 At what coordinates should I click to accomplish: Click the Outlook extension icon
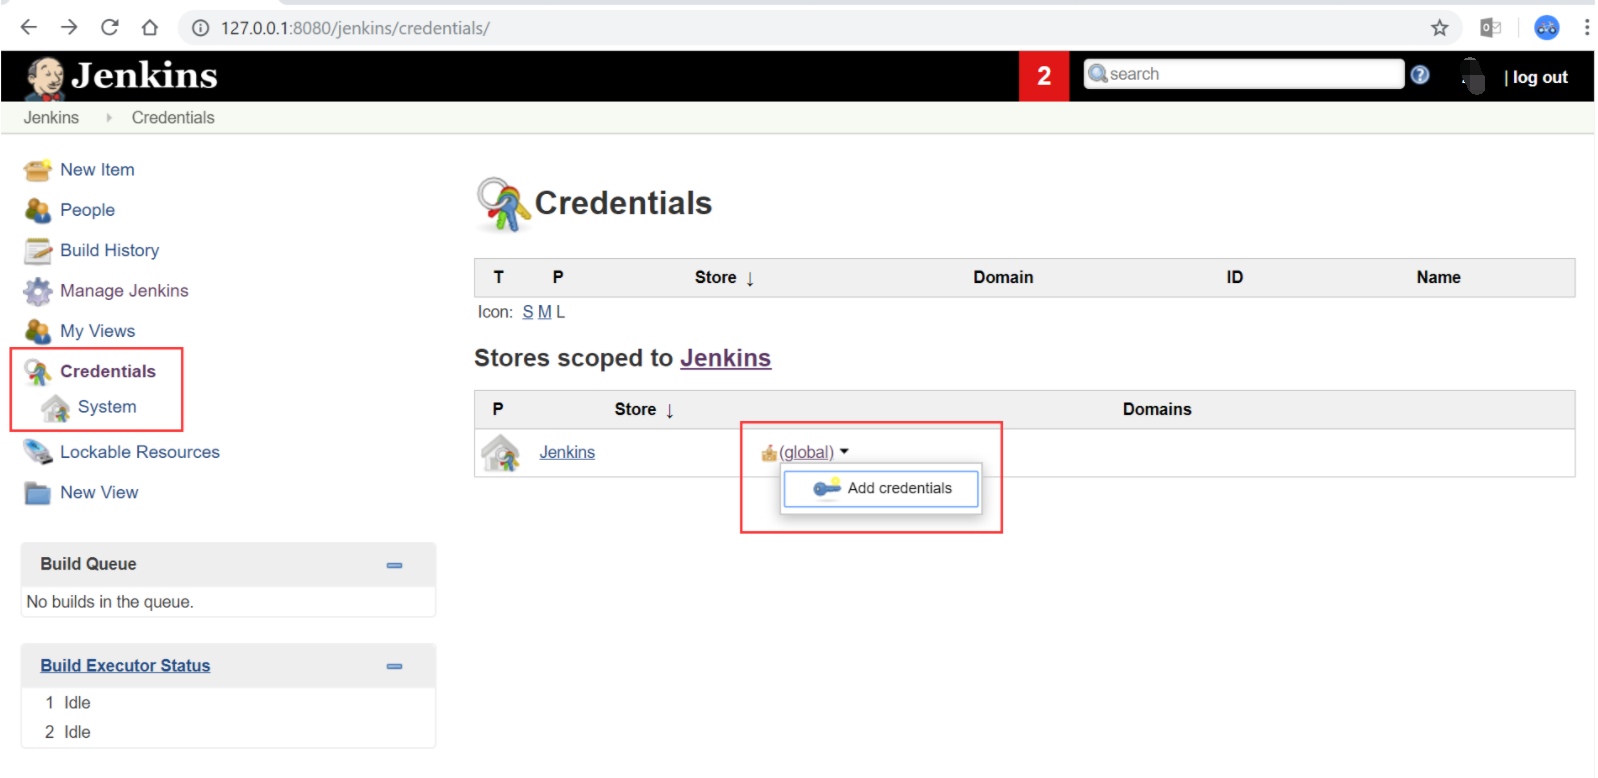(x=1491, y=28)
